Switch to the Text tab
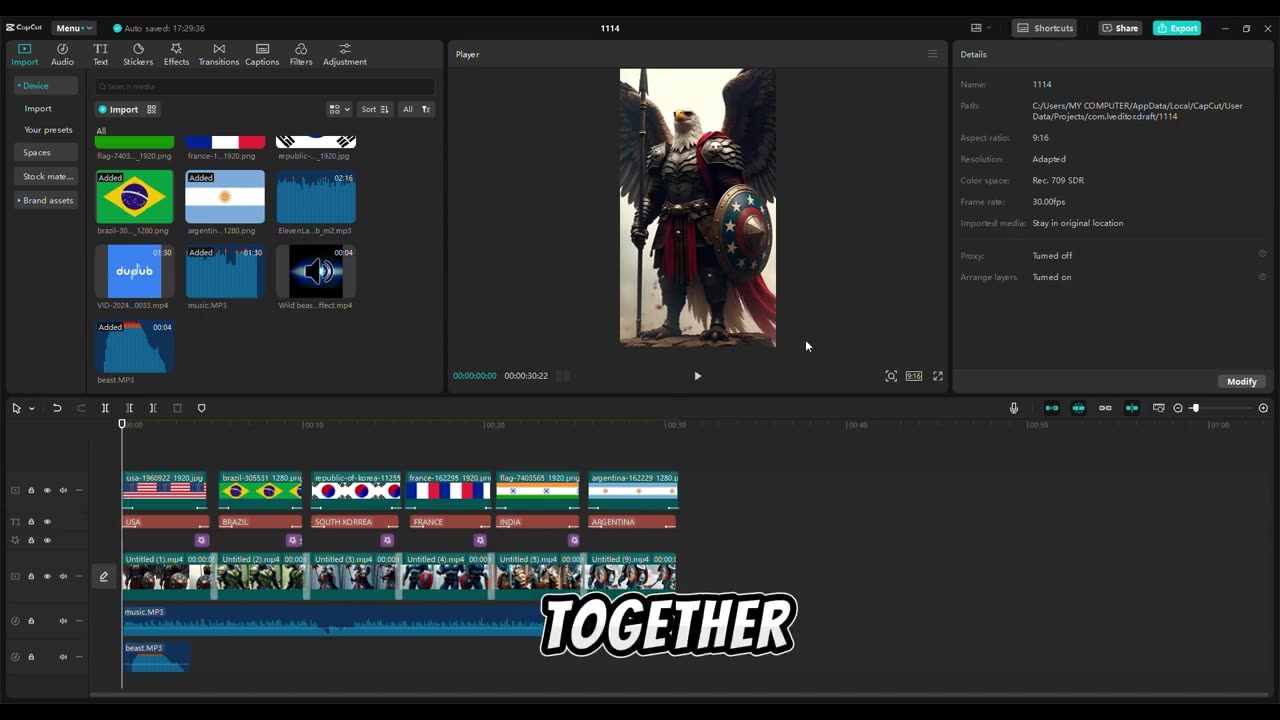 click(101, 54)
